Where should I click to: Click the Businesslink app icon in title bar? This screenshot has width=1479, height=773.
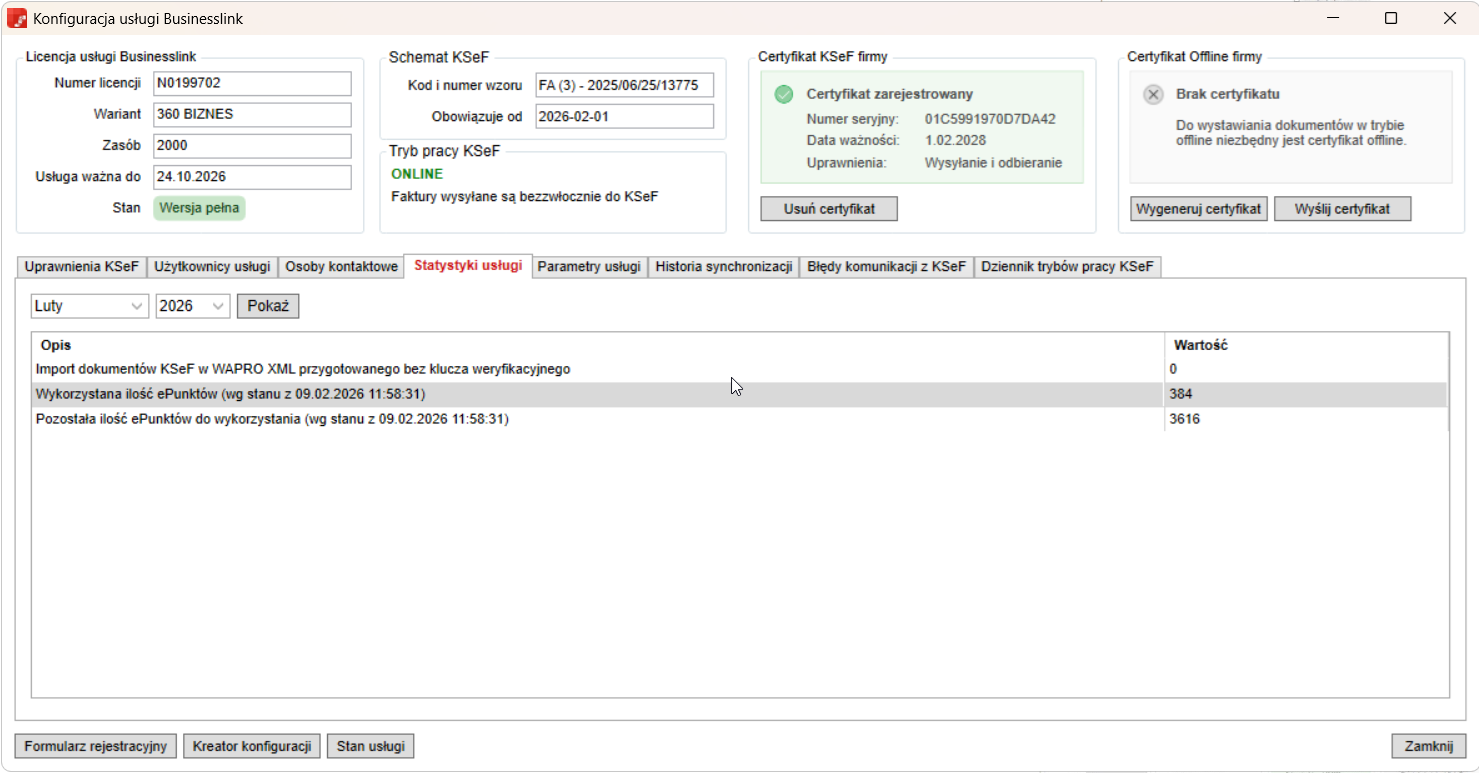[x=17, y=18]
